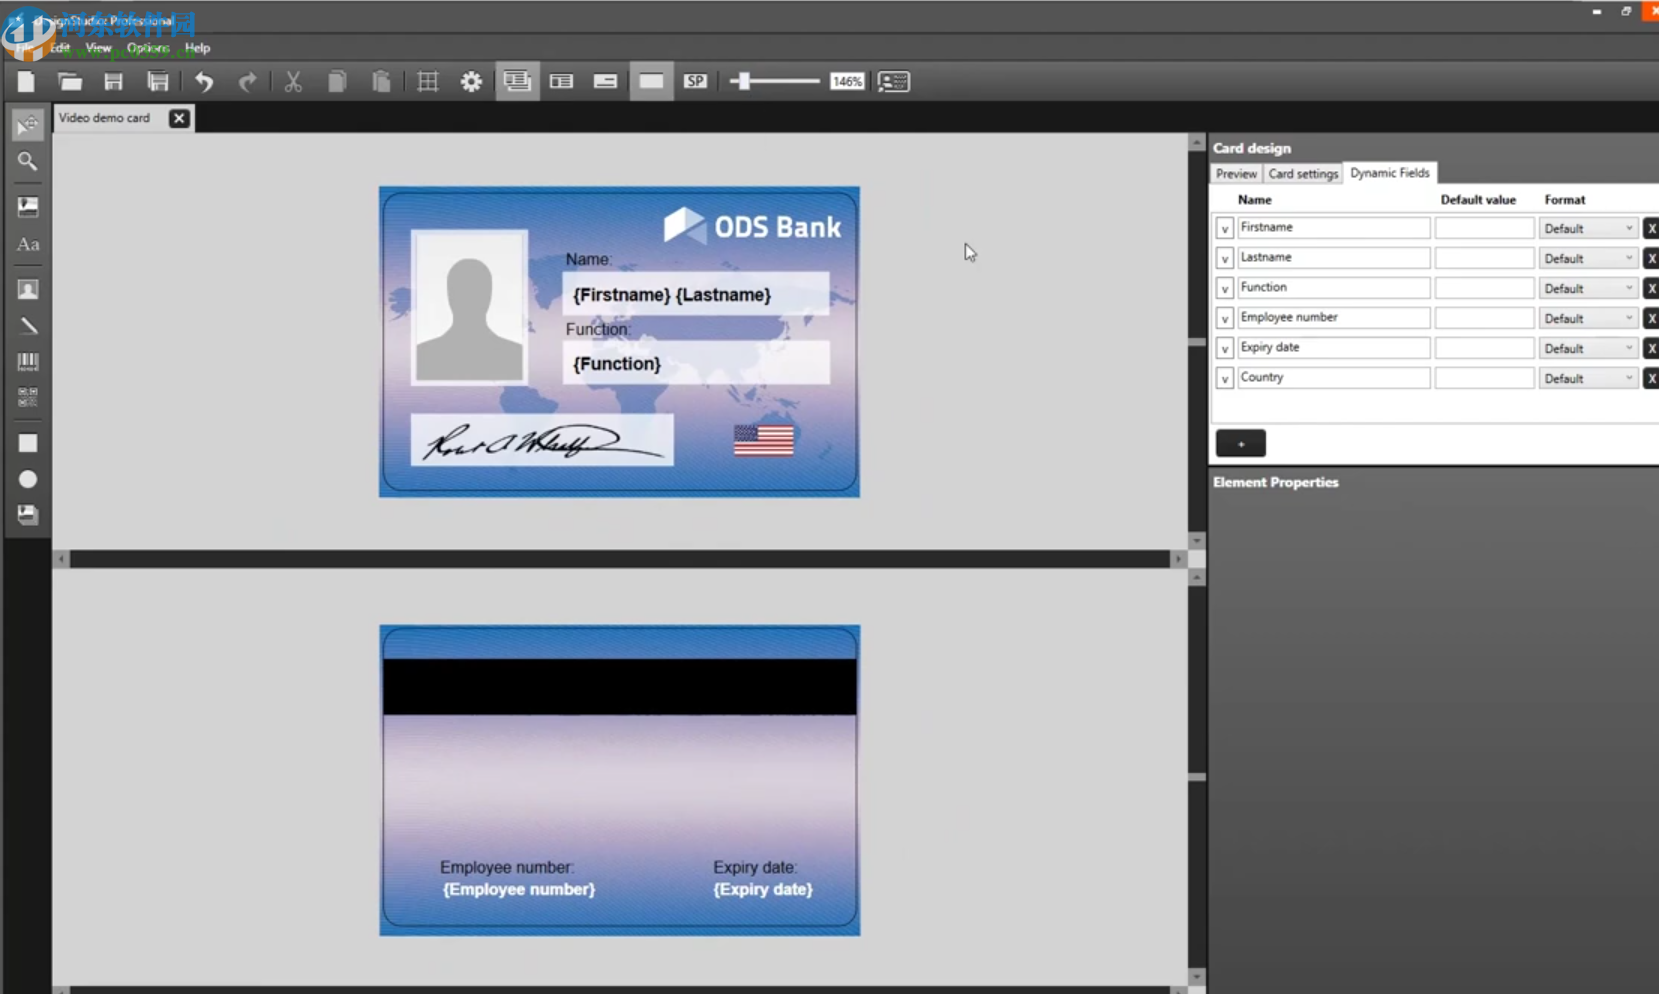Open the settings gear in the toolbar
The width and height of the screenshot is (1659, 994).
tap(470, 81)
